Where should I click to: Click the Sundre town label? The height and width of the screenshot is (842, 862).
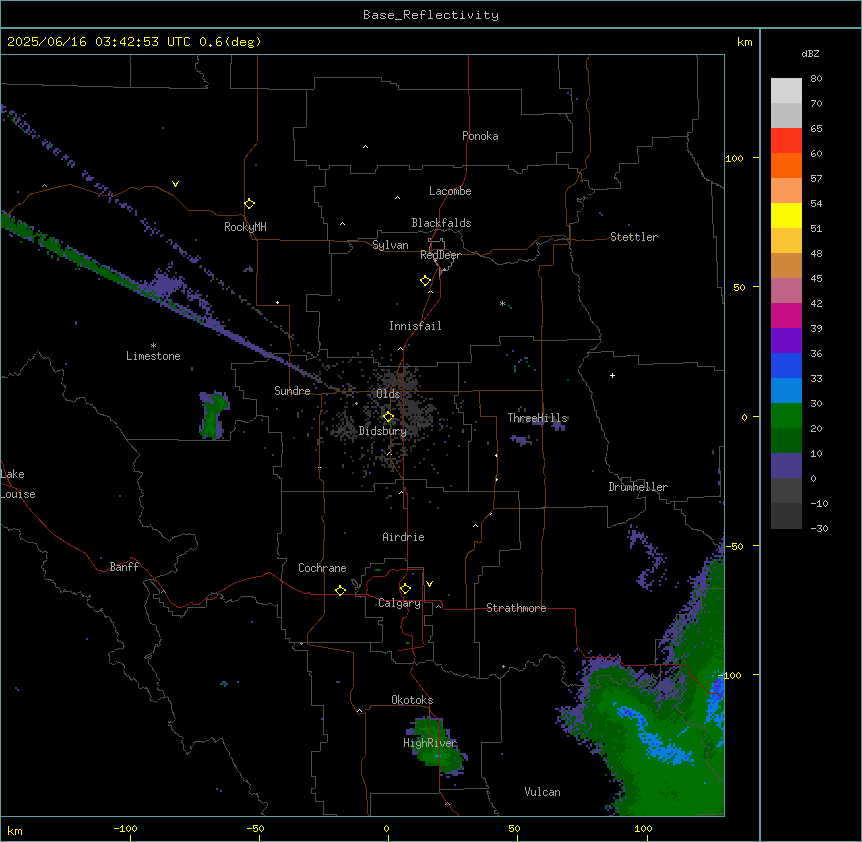(292, 391)
